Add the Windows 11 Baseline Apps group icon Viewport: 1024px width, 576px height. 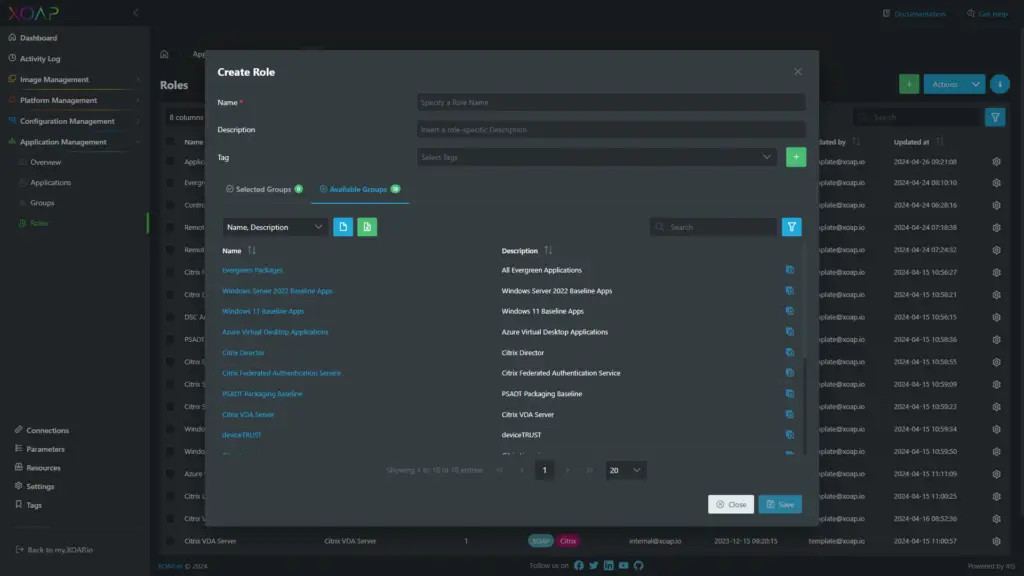coord(790,311)
